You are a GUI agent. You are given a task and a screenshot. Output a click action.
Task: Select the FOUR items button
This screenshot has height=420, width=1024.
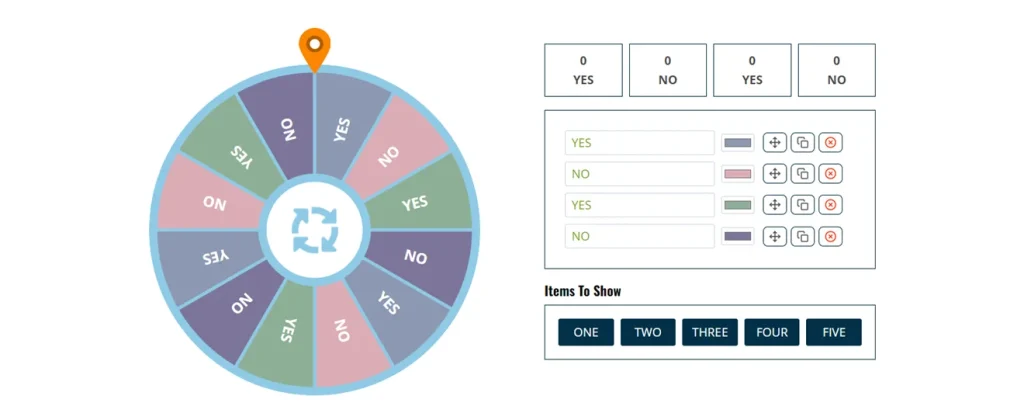click(x=772, y=332)
